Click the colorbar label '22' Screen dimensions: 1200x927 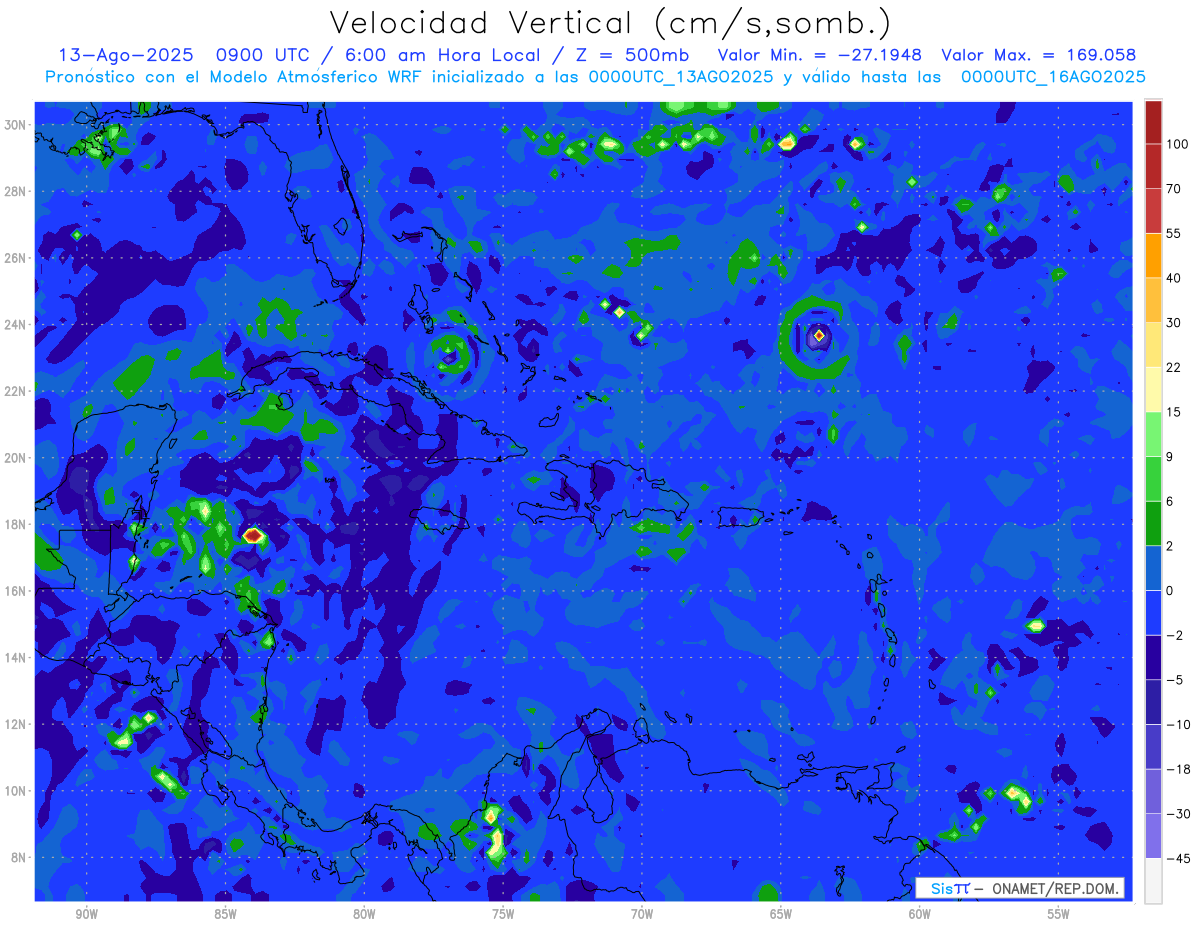1173,368
